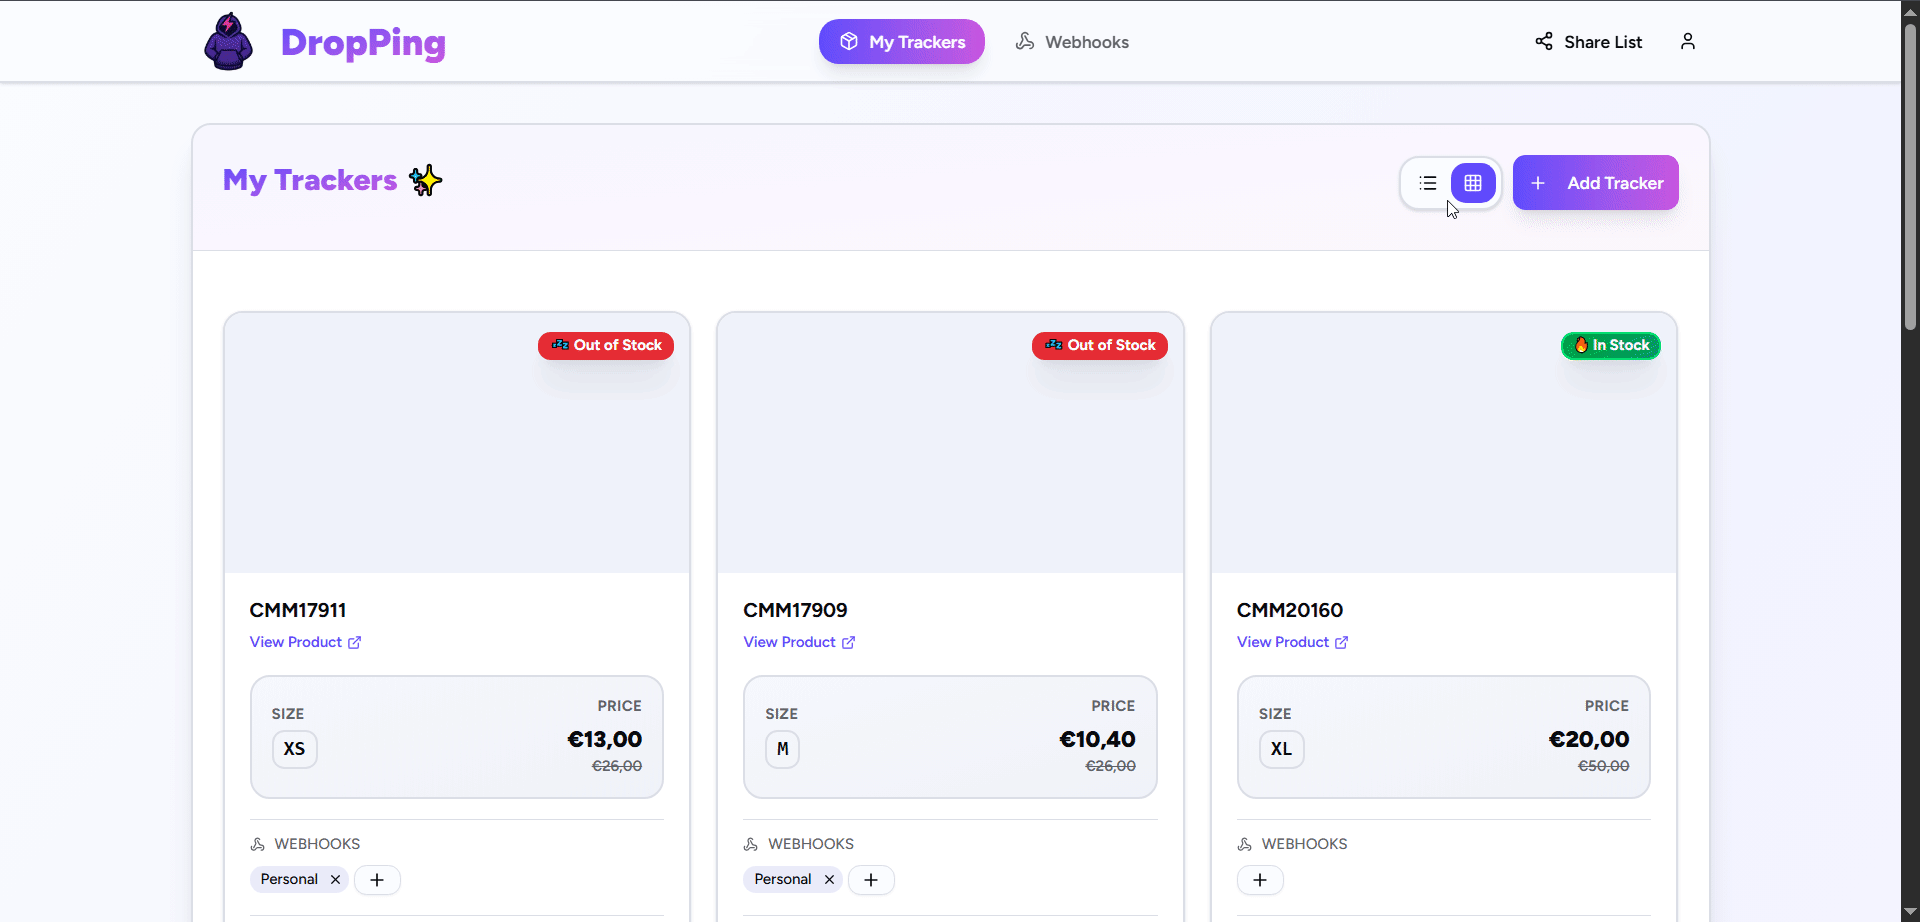Go to the Webhooks tab
The width and height of the screenshot is (1920, 922).
point(1072,42)
